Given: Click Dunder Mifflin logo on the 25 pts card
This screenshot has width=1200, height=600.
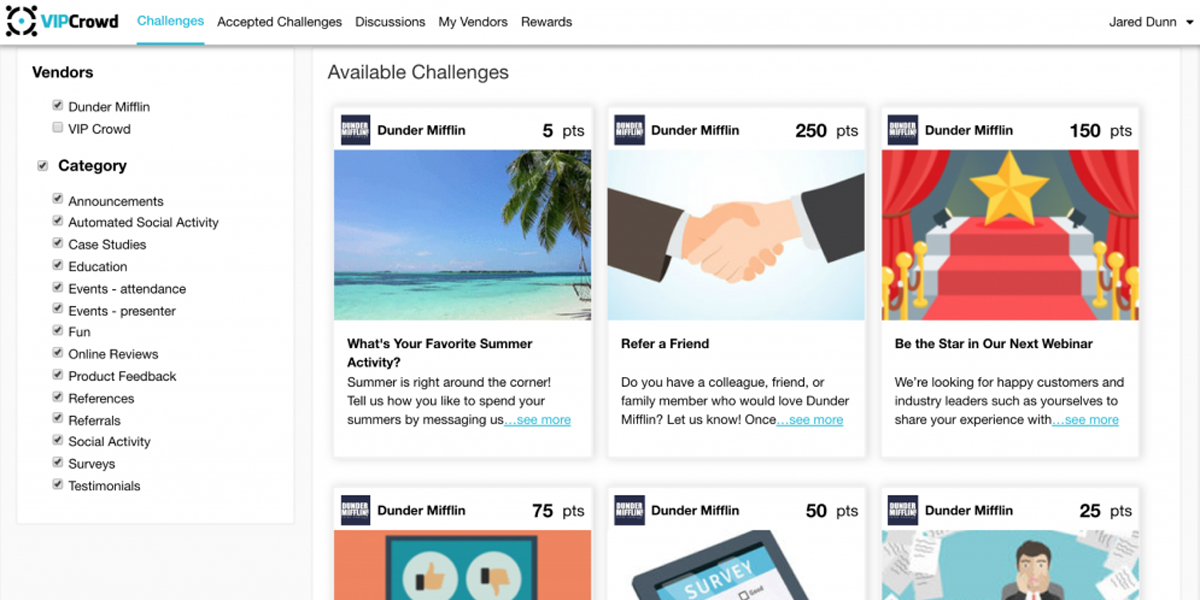Looking at the screenshot, I should [x=903, y=510].
